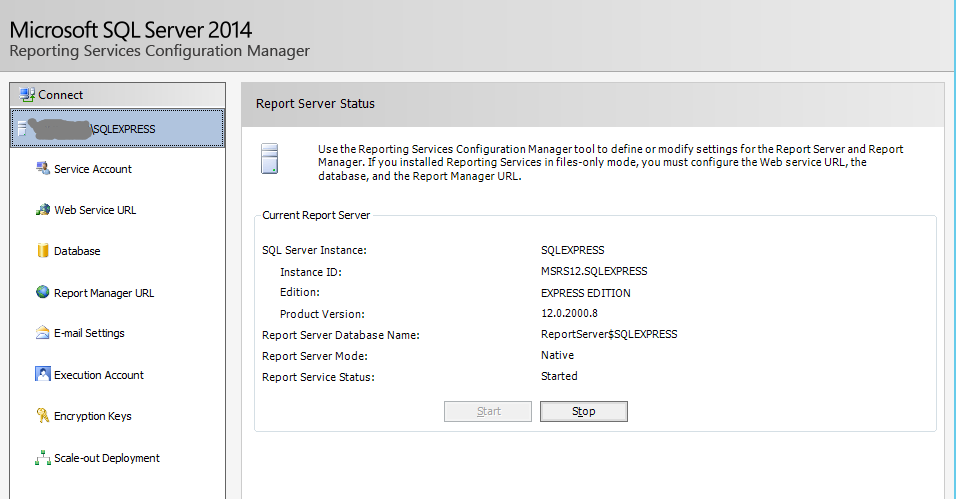This screenshot has width=956, height=499.
Task: Click the ReportServer$SQLEXPRESS database name
Action: (609, 334)
